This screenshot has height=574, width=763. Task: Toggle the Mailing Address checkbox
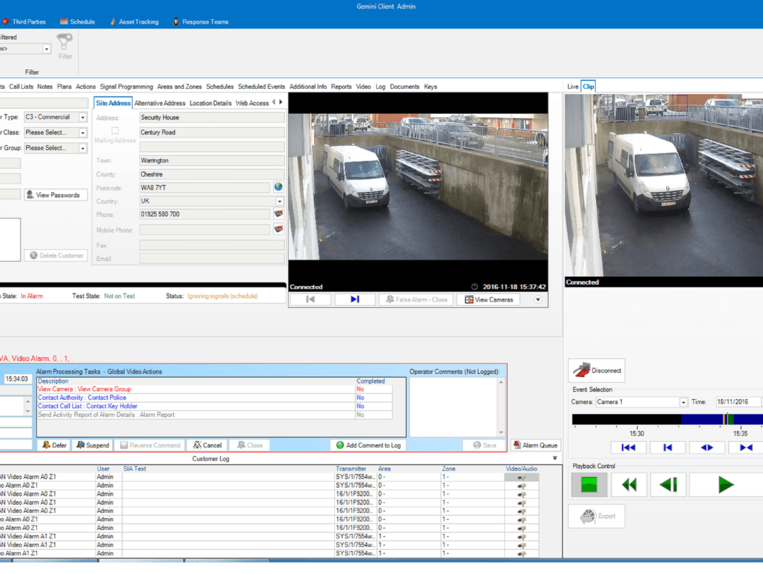click(115, 131)
